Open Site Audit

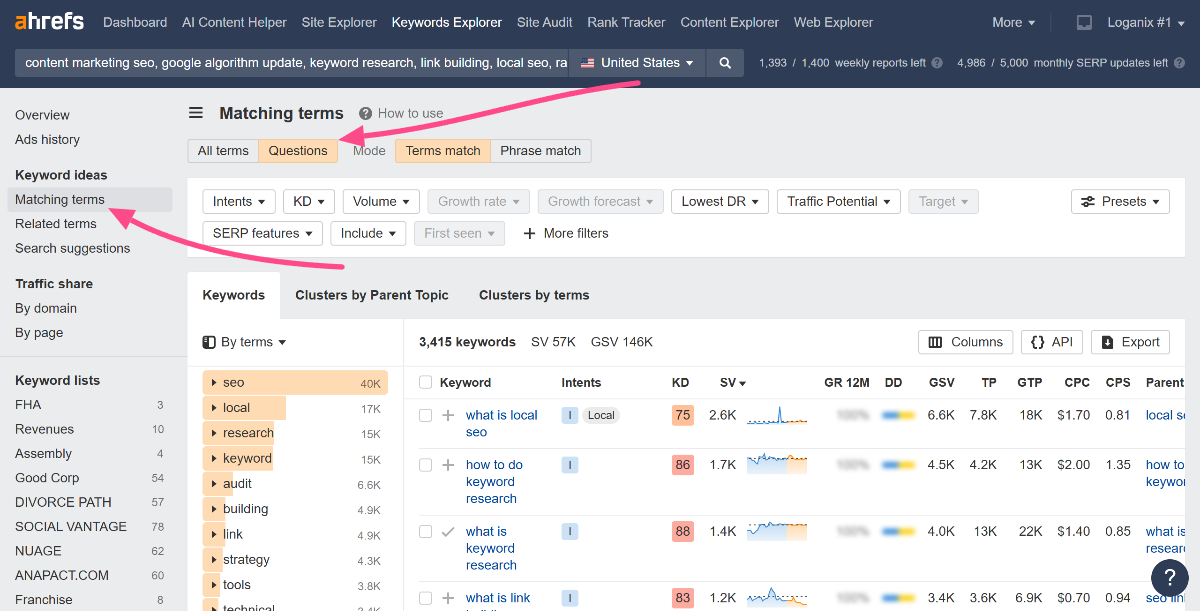pyautogui.click(x=545, y=22)
